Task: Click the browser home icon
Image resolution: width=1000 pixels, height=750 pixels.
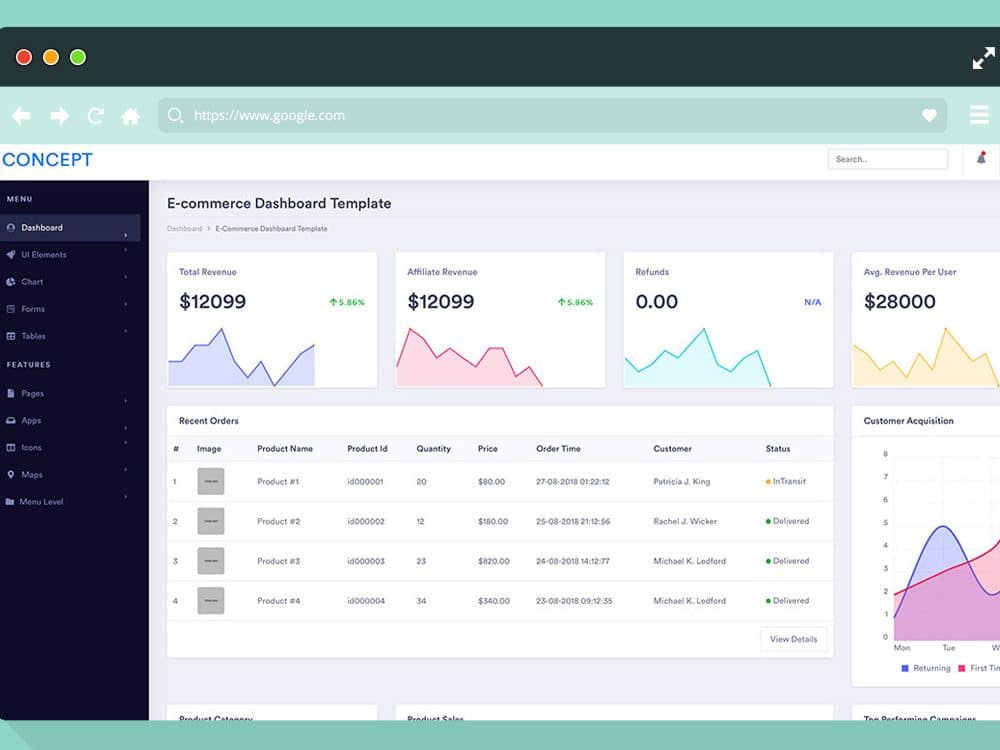Action: [x=130, y=115]
